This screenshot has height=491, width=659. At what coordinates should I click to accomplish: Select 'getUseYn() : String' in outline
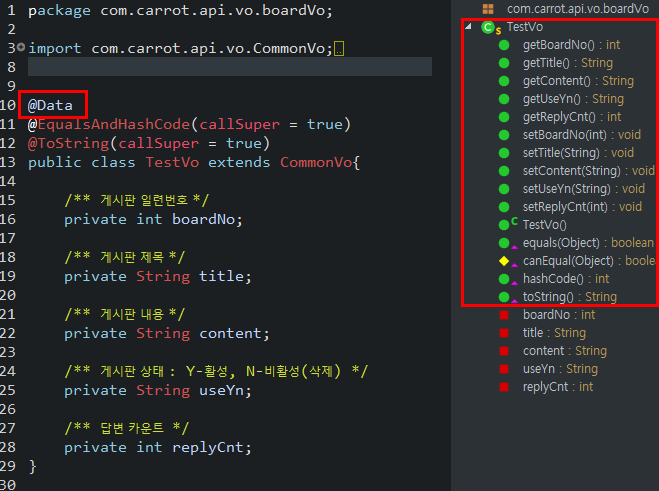(x=573, y=99)
